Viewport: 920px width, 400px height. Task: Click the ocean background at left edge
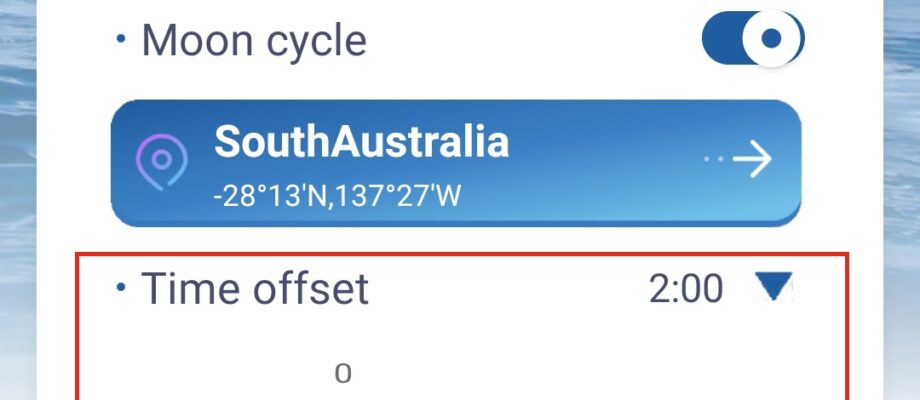pos(17,200)
